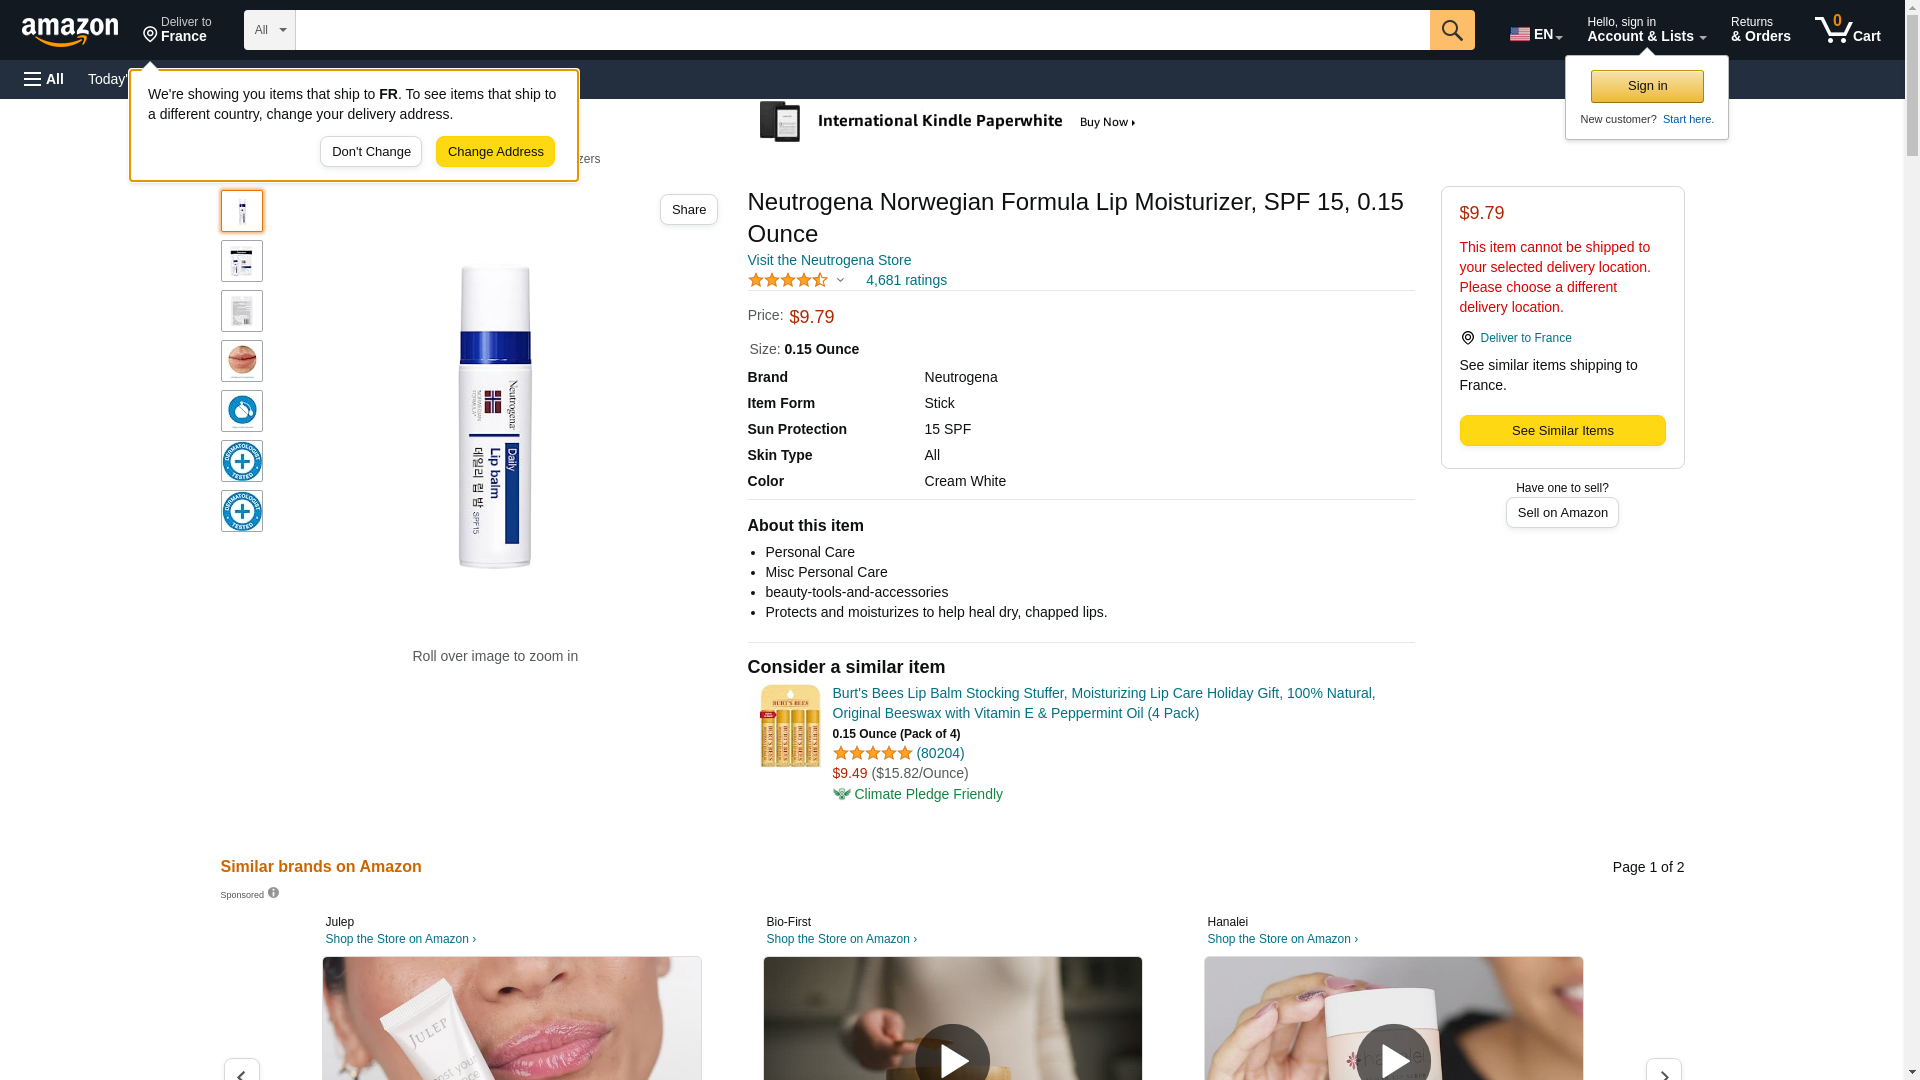Open the Burt's Bees Lip Balm product link

pos(1103,703)
